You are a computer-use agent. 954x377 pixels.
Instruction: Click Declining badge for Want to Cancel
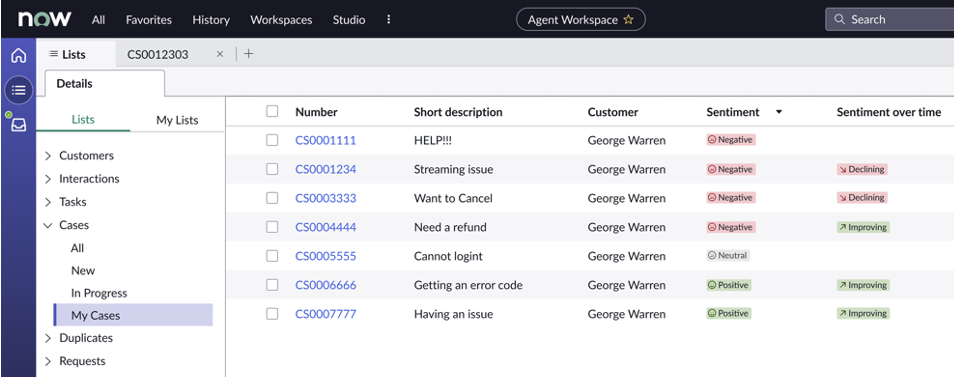(862, 198)
